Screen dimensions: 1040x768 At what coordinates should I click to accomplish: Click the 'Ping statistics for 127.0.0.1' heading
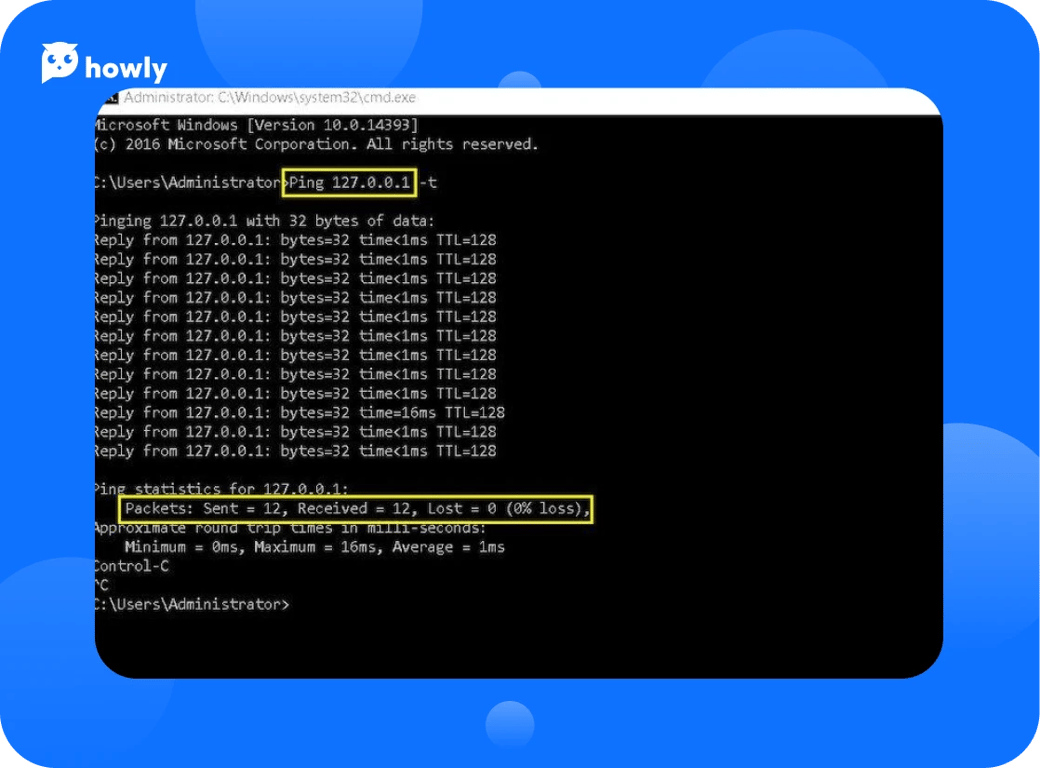point(221,489)
